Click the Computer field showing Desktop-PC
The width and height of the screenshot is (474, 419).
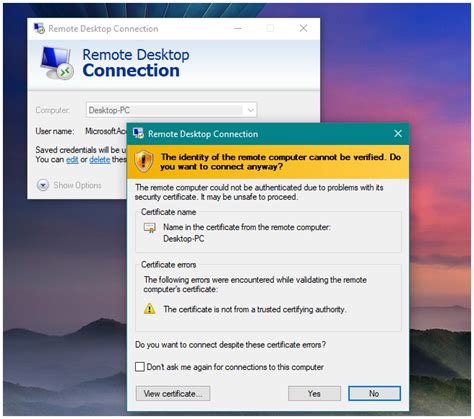[x=171, y=110]
